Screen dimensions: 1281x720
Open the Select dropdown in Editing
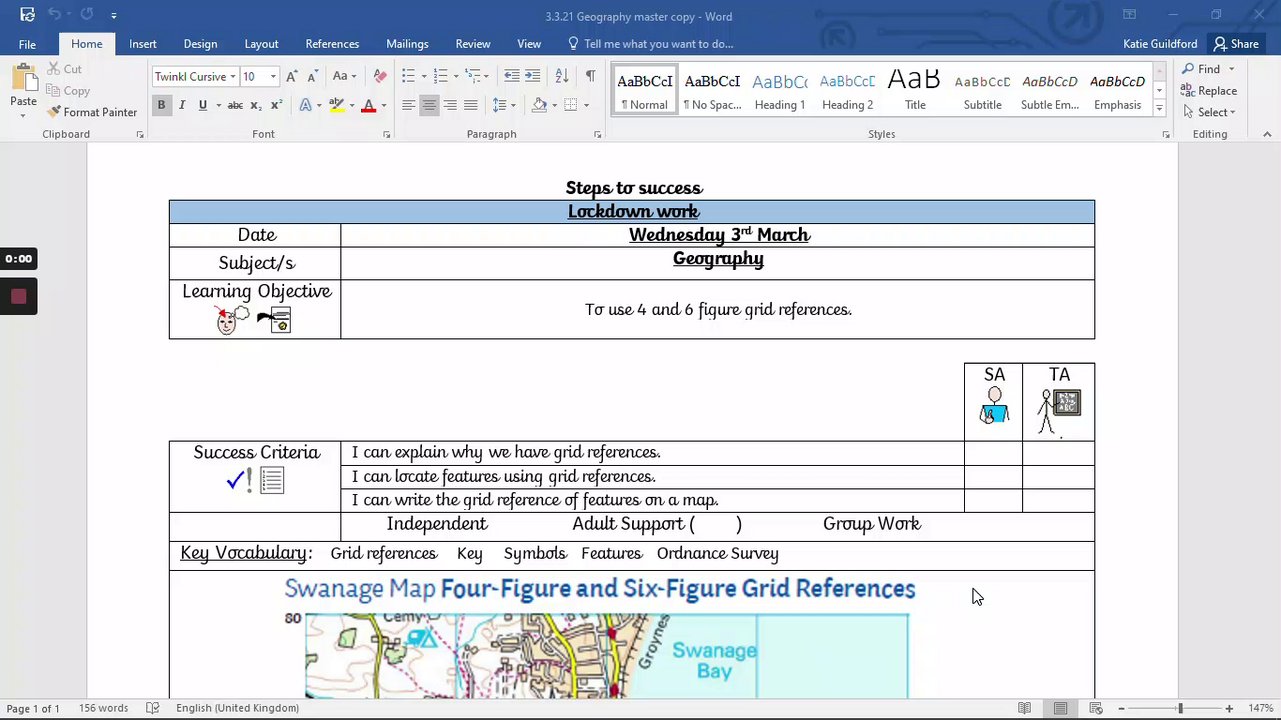click(x=1209, y=112)
